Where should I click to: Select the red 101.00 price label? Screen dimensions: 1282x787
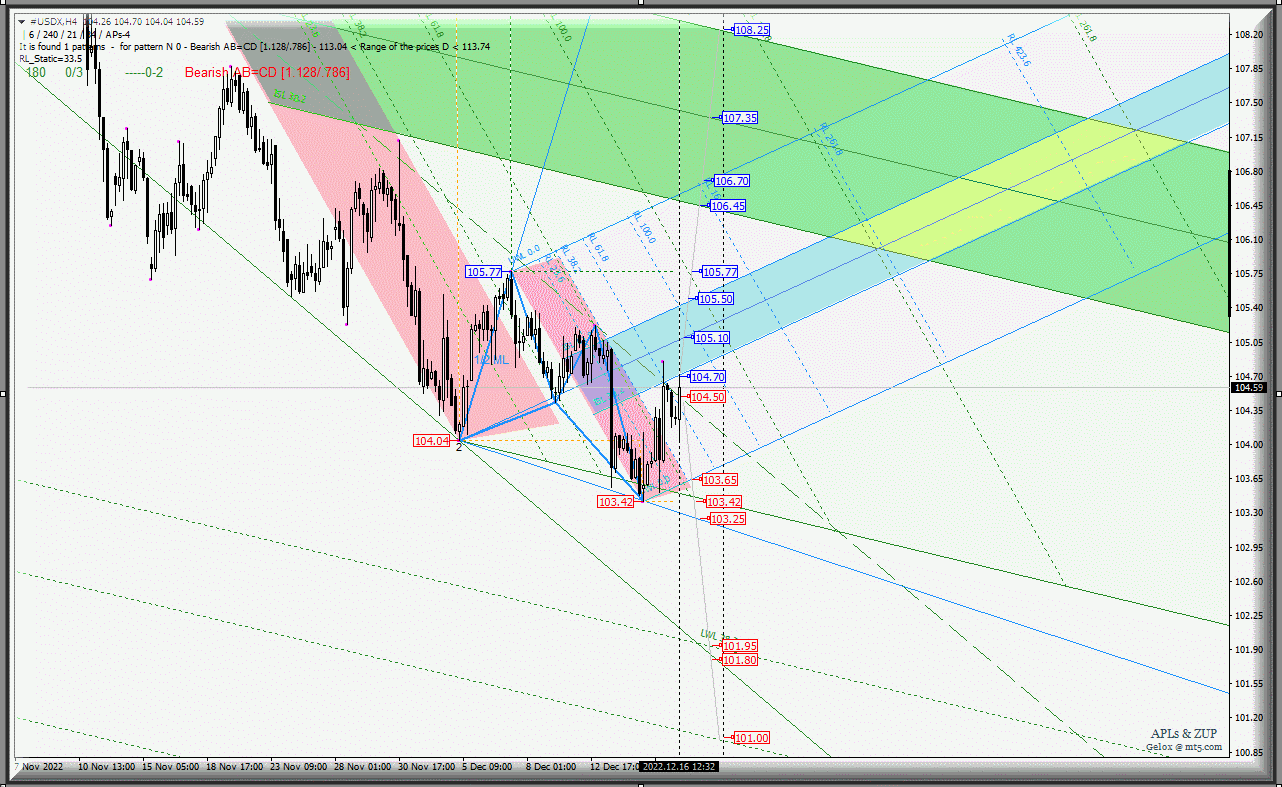[x=751, y=738]
